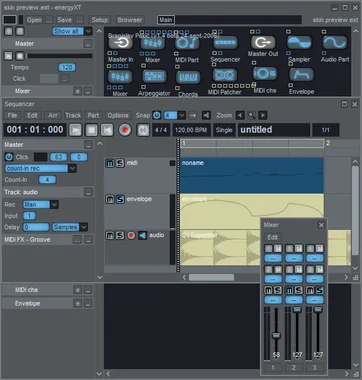Collapse the Track: audio section

(x=88, y=192)
